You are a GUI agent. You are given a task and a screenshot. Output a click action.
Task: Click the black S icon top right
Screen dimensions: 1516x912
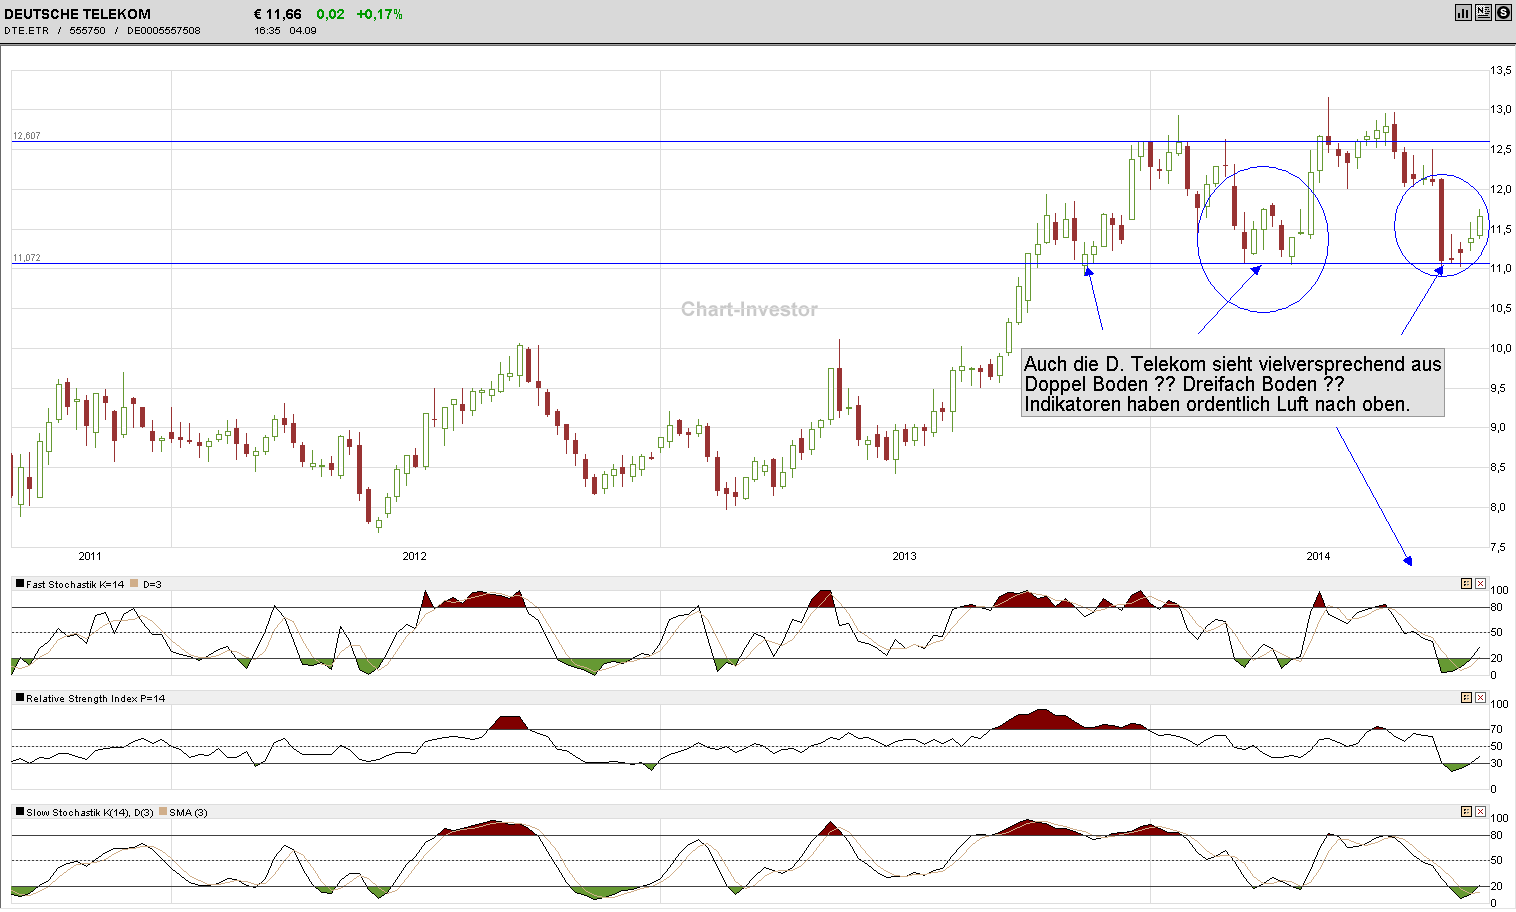1503,13
